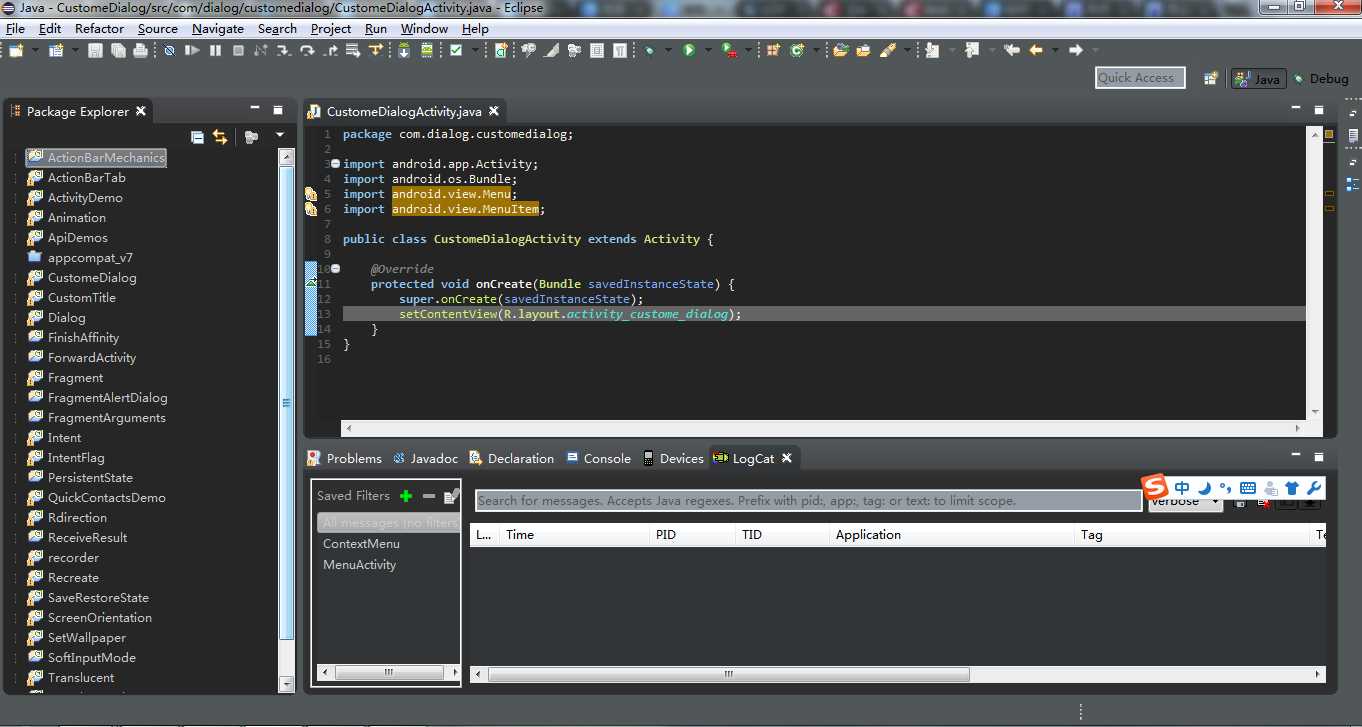Toggle Sogou moon half-width mode icon
This screenshot has width=1362, height=727.
pos(1204,488)
